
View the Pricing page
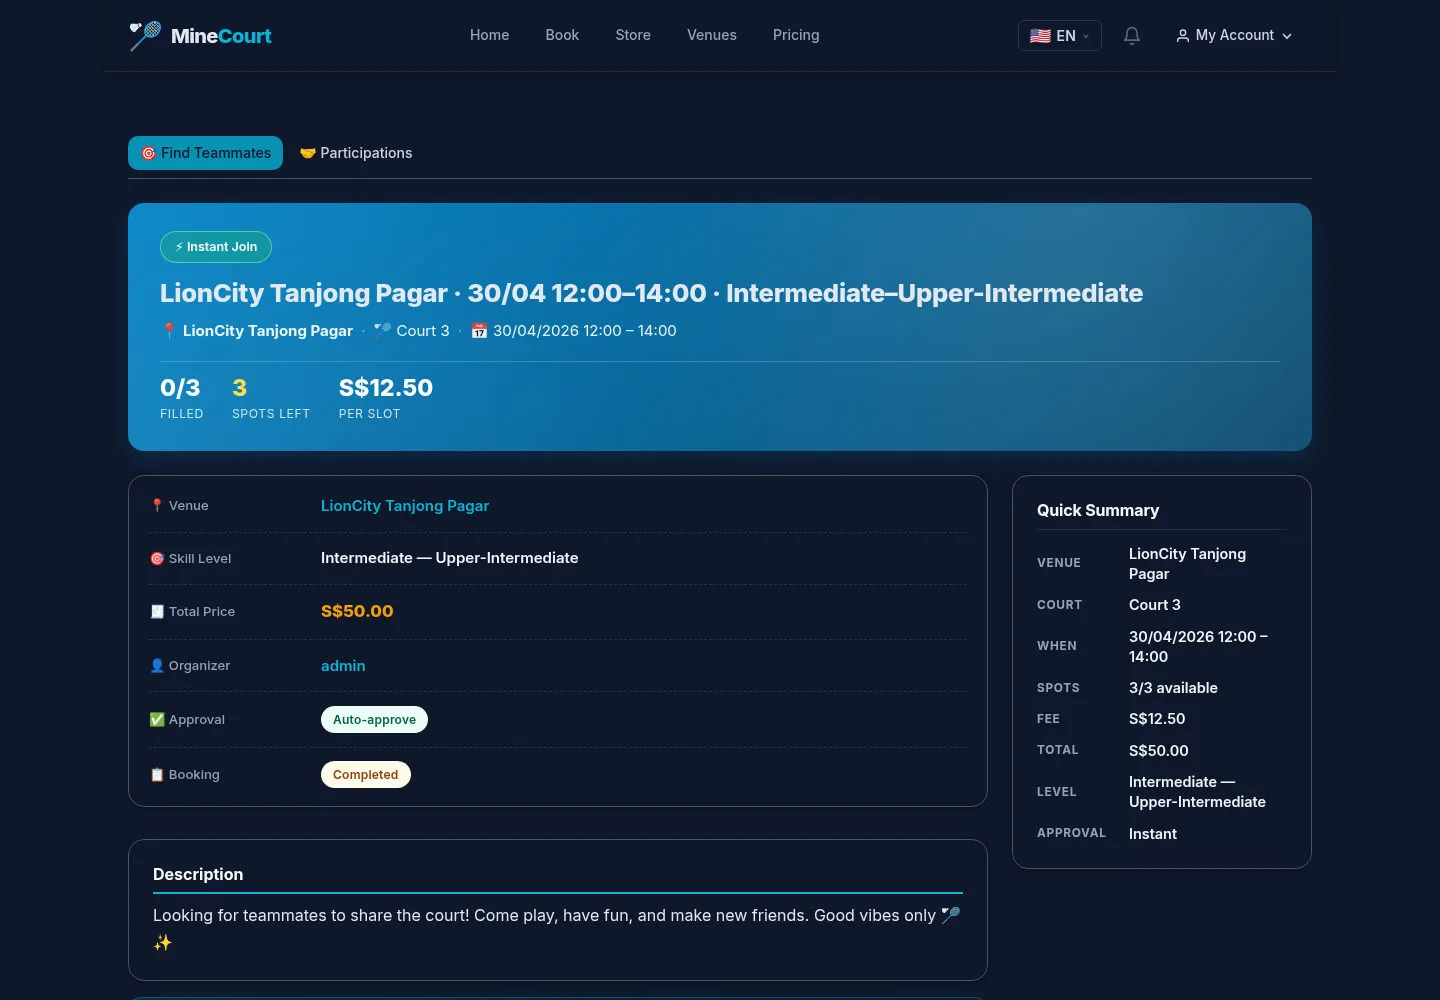pyautogui.click(x=796, y=35)
